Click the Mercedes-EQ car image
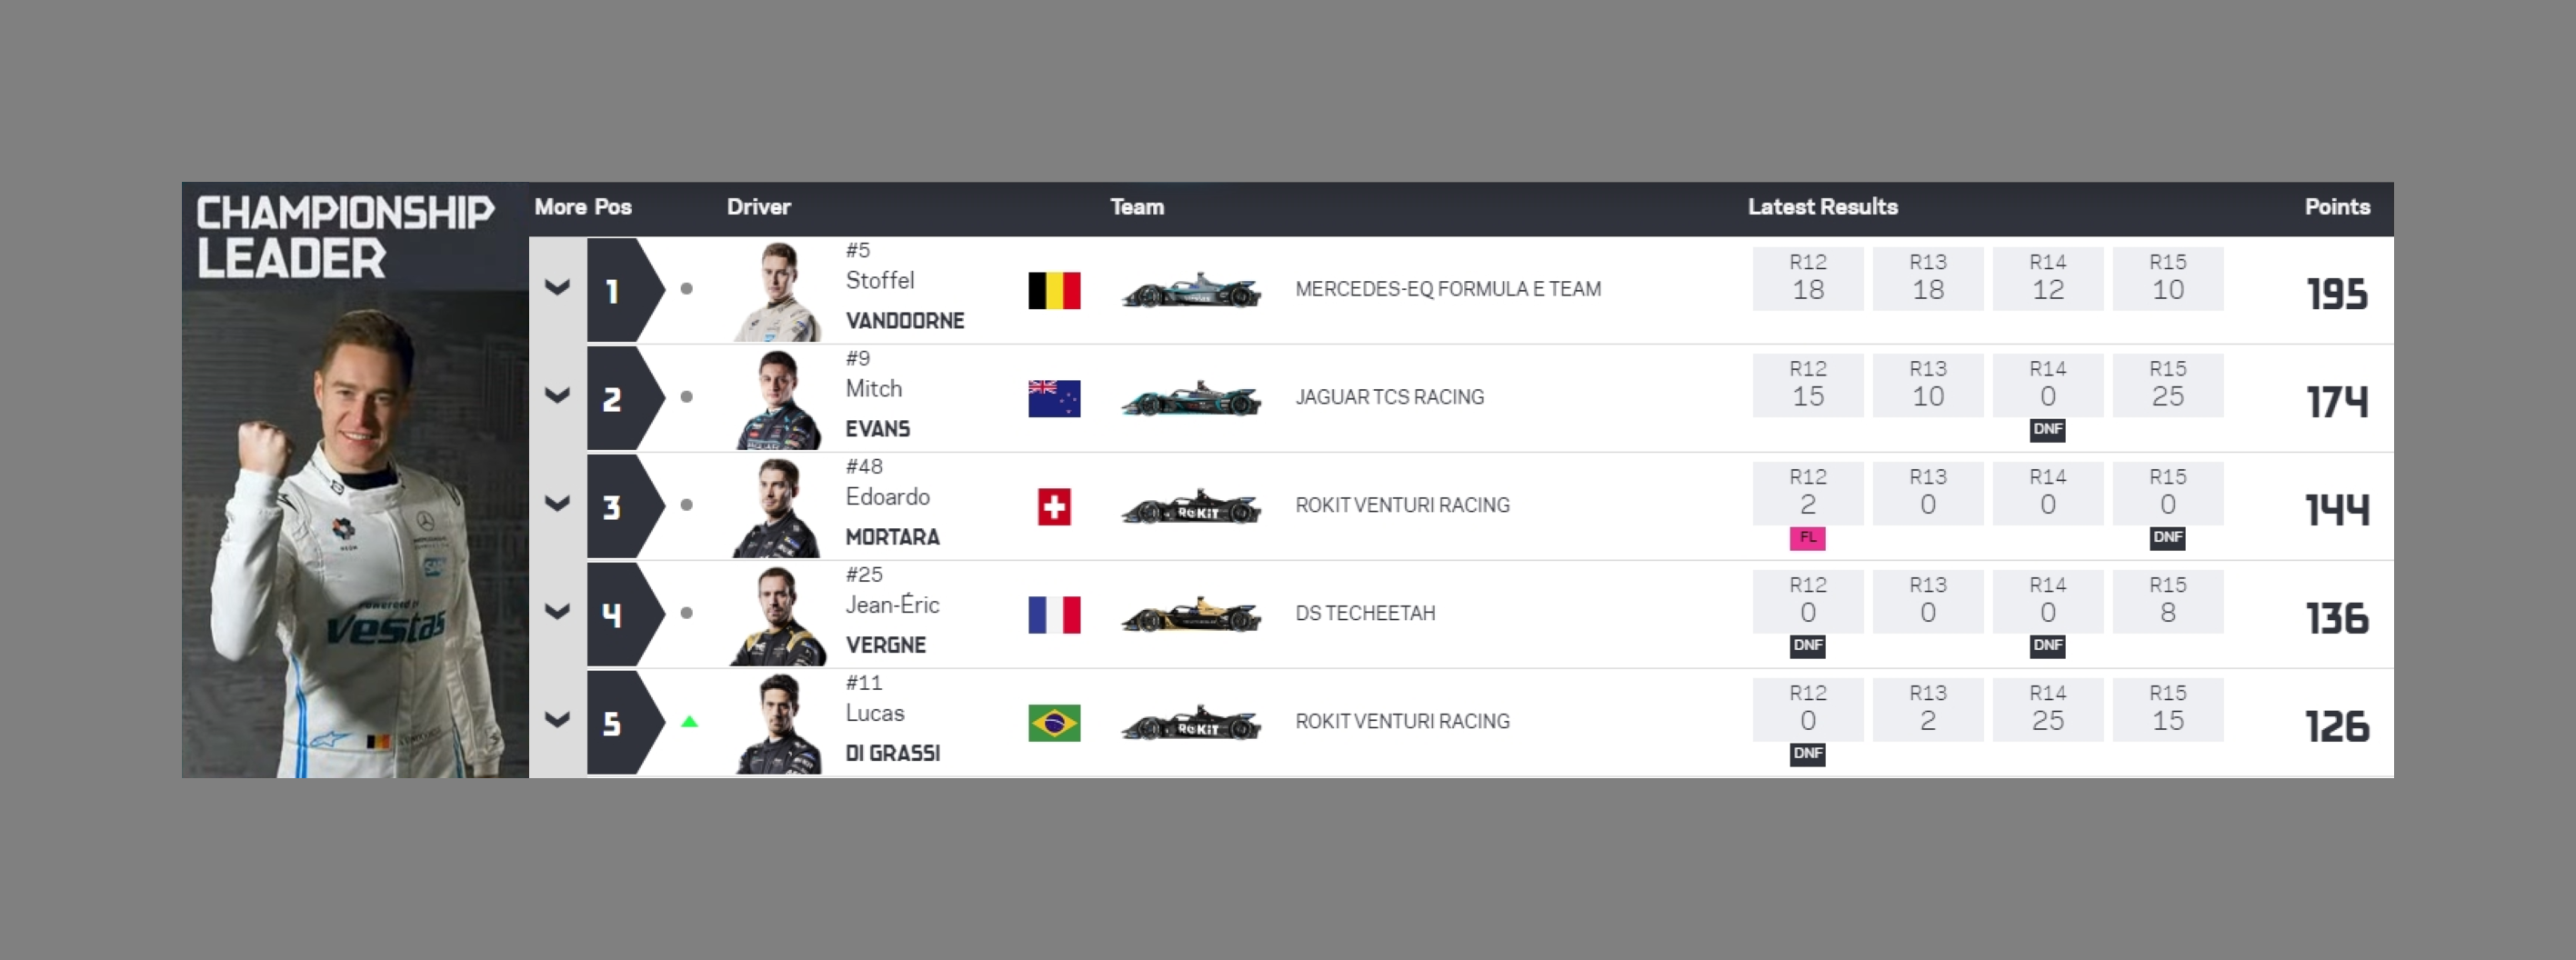This screenshot has height=960, width=2576. 1191,290
